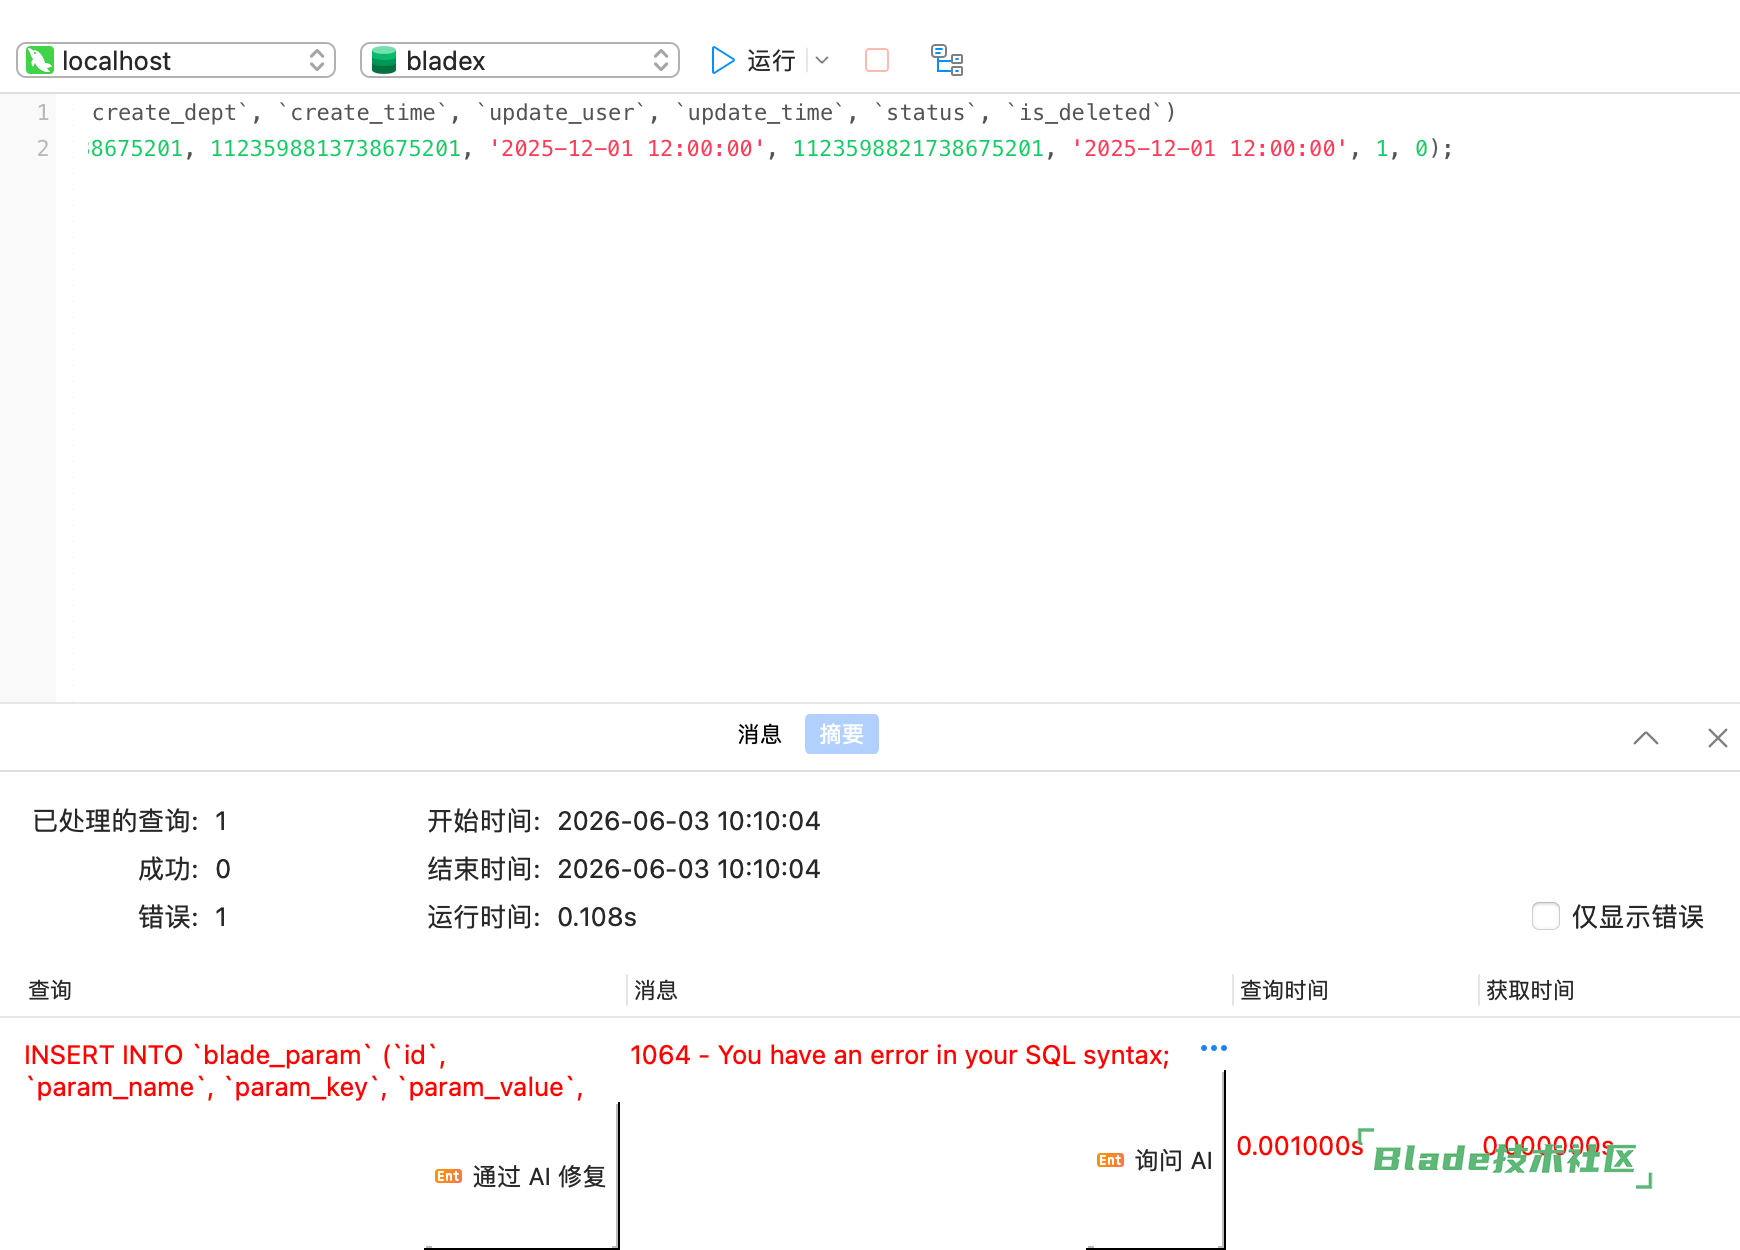This screenshot has height=1250, width=1740.
Task: Click the 查询时间 column header
Action: (x=1284, y=990)
